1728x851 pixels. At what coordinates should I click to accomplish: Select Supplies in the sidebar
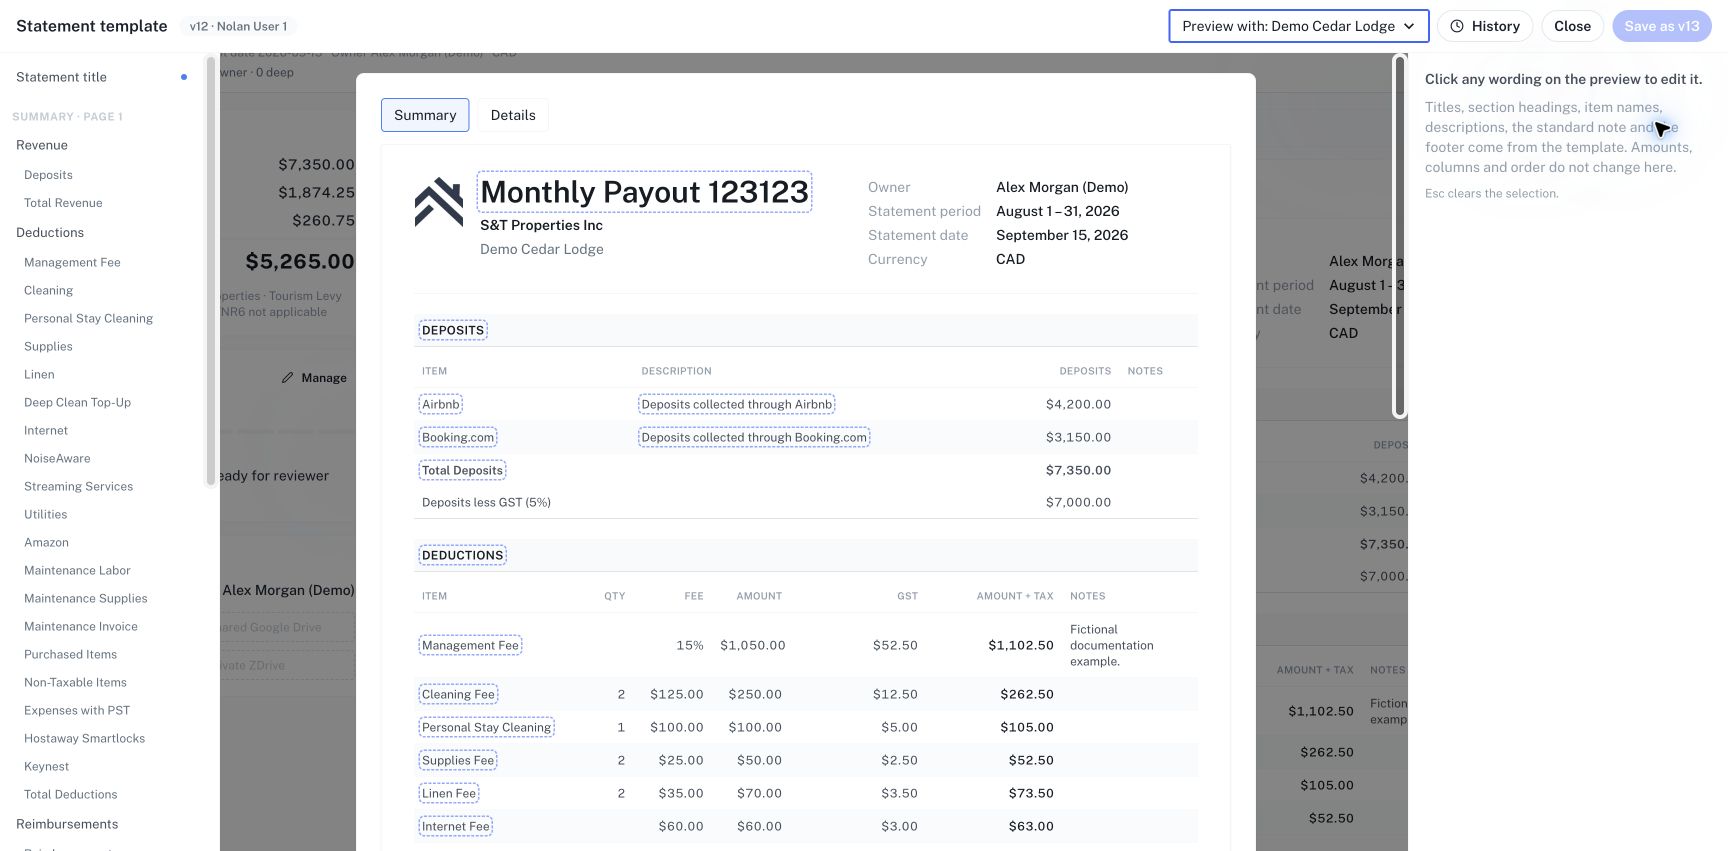click(48, 347)
